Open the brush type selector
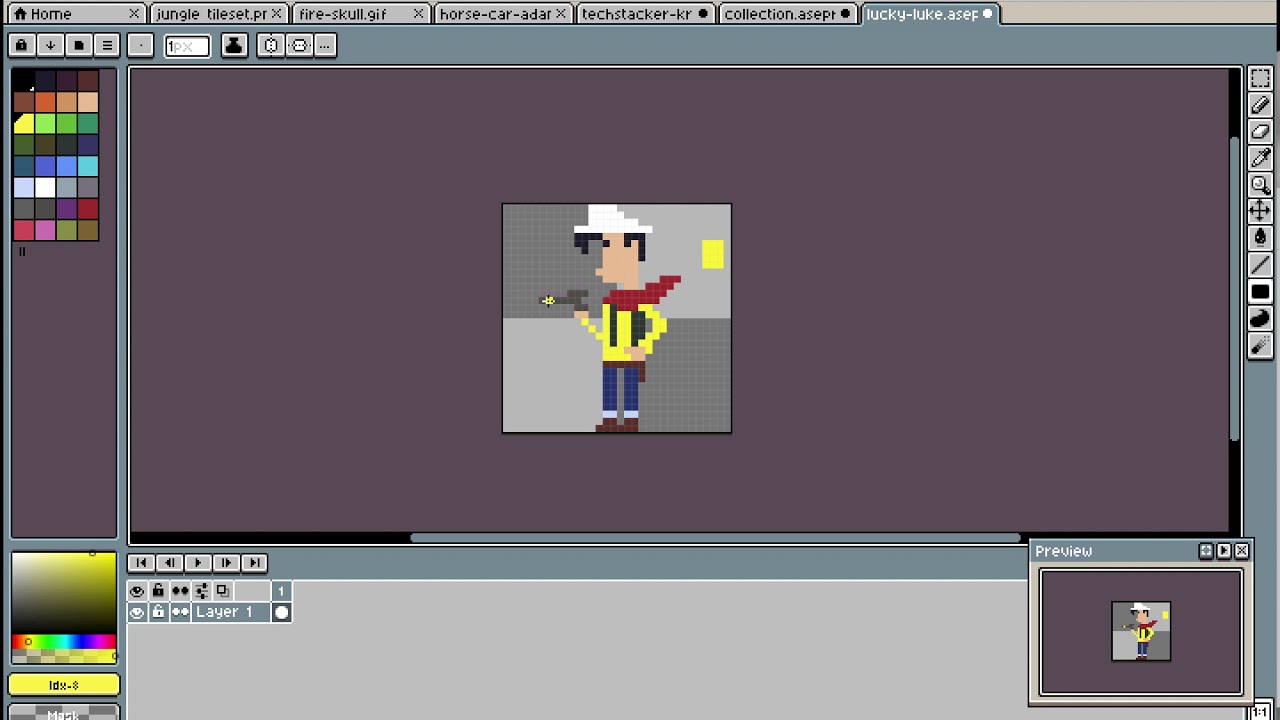 141,45
